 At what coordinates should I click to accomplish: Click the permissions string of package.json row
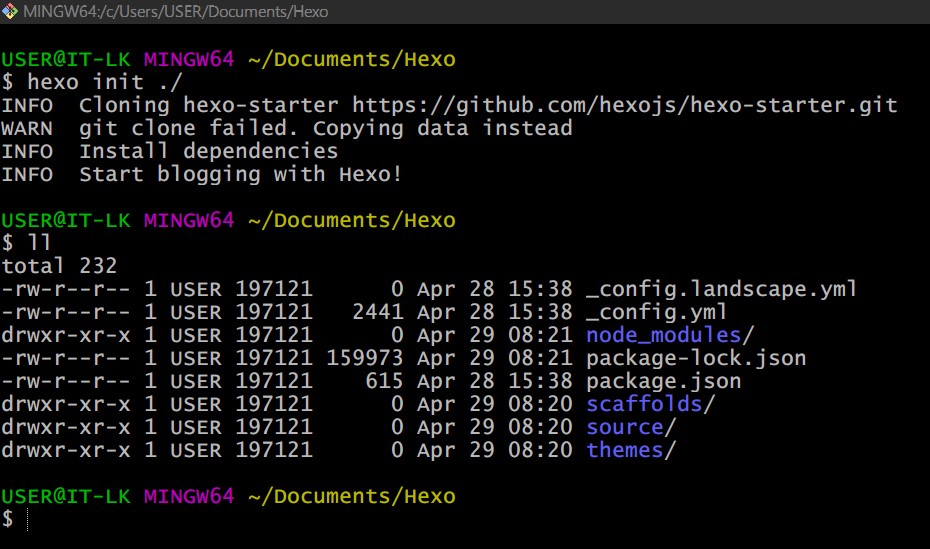[65, 381]
